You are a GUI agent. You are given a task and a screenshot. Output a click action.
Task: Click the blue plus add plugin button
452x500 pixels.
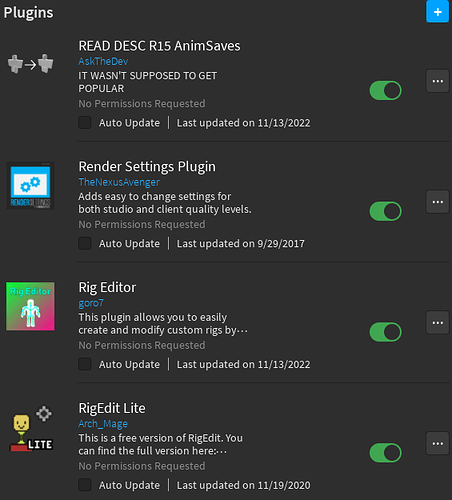tap(437, 12)
